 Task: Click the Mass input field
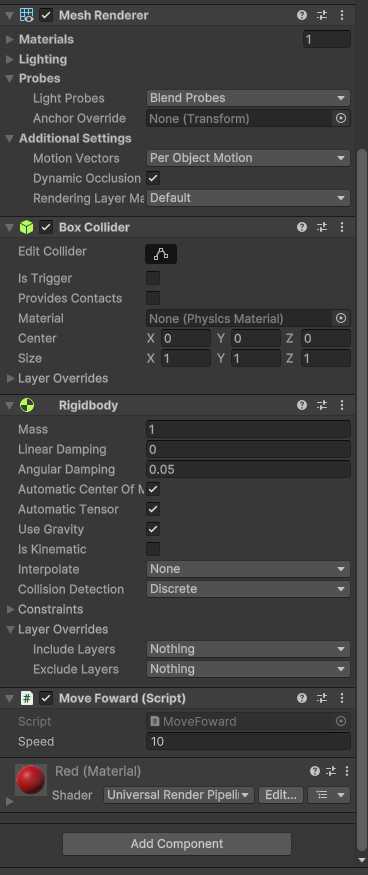(248, 429)
